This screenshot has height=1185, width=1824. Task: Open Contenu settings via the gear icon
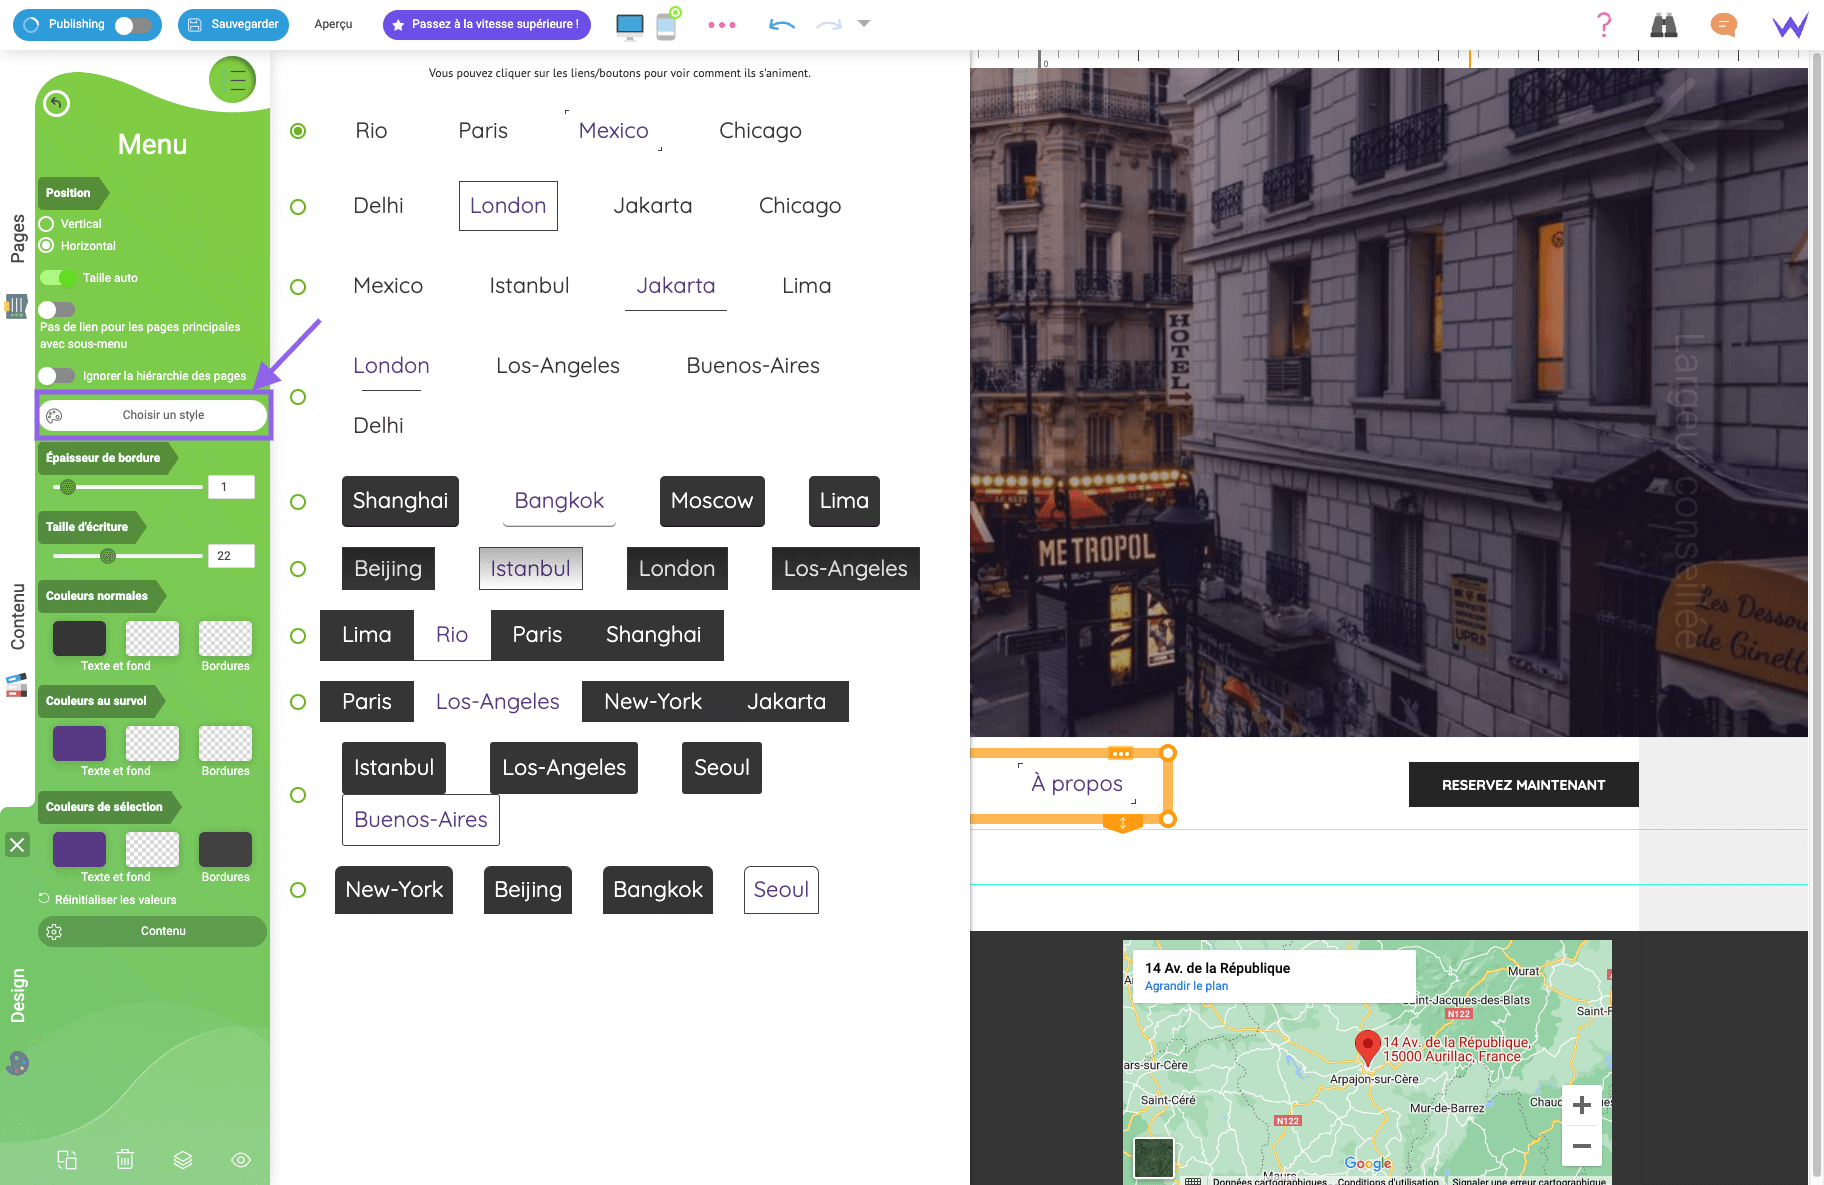(54, 931)
